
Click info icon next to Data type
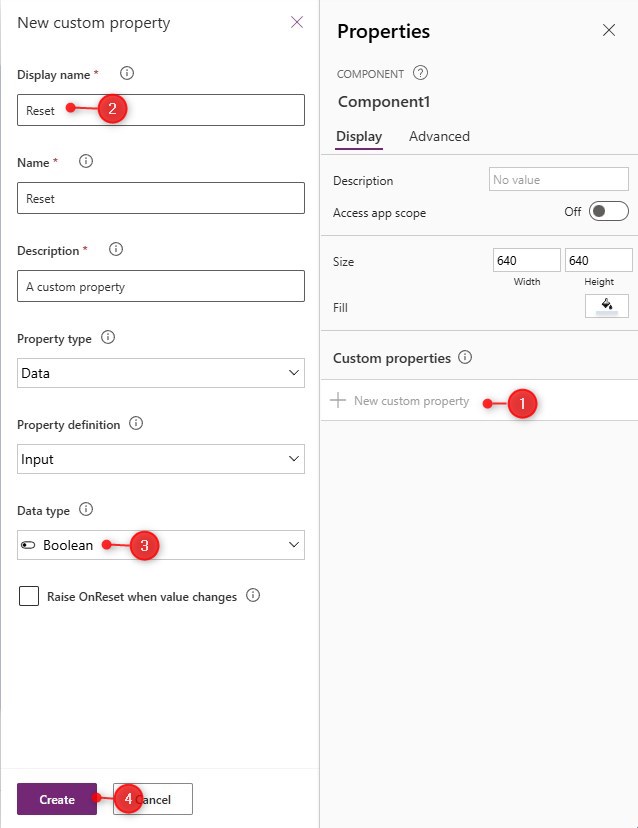86,509
